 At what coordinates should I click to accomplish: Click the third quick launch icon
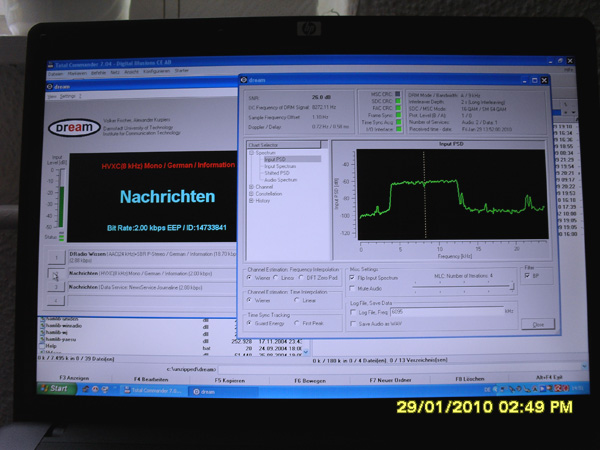click(104, 390)
